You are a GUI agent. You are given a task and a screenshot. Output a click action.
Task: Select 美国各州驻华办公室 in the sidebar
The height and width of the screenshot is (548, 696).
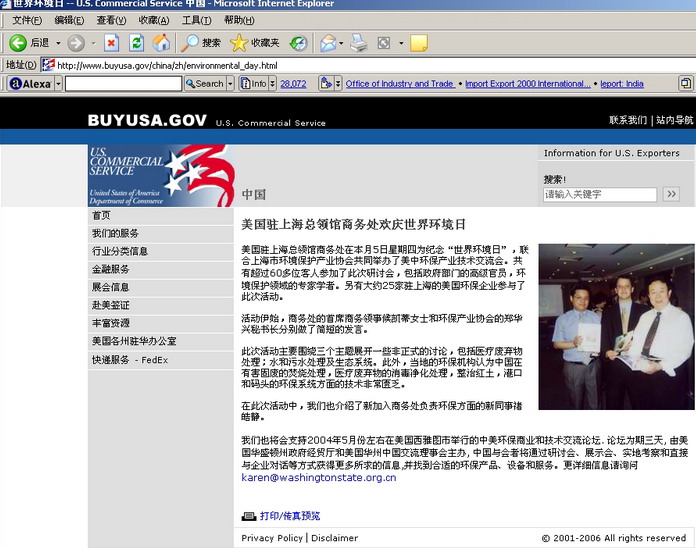pos(161,341)
